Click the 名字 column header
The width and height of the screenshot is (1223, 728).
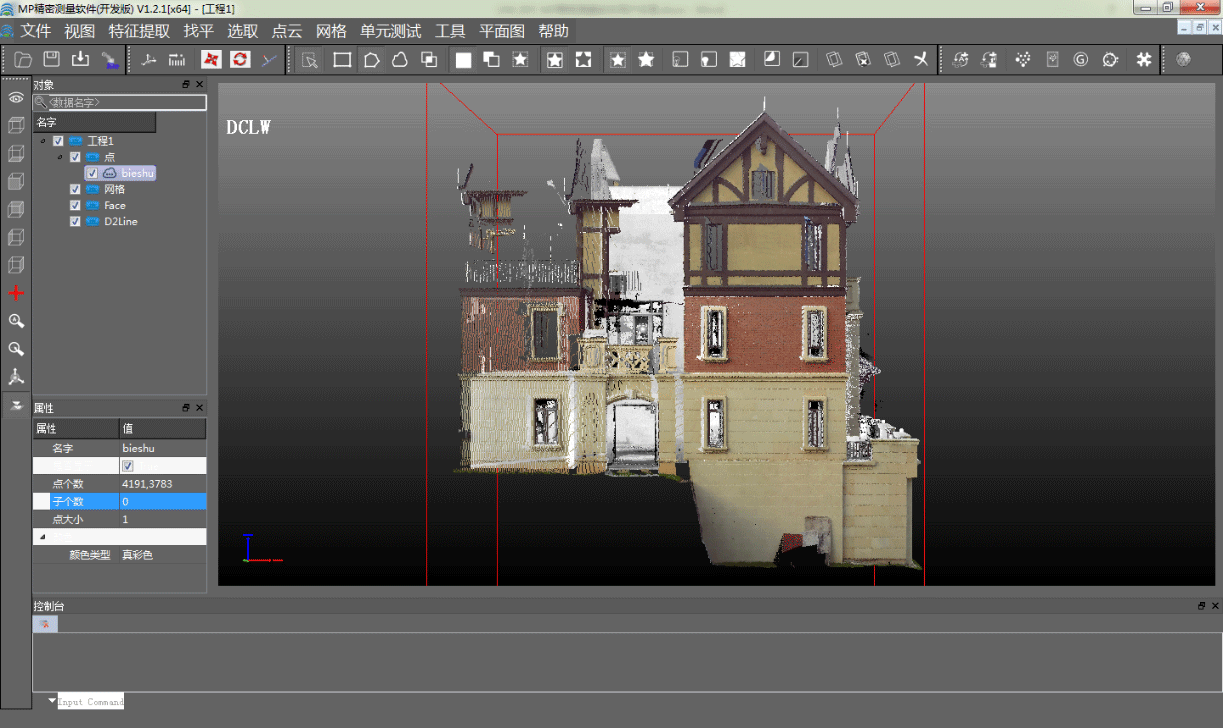[x=94, y=122]
